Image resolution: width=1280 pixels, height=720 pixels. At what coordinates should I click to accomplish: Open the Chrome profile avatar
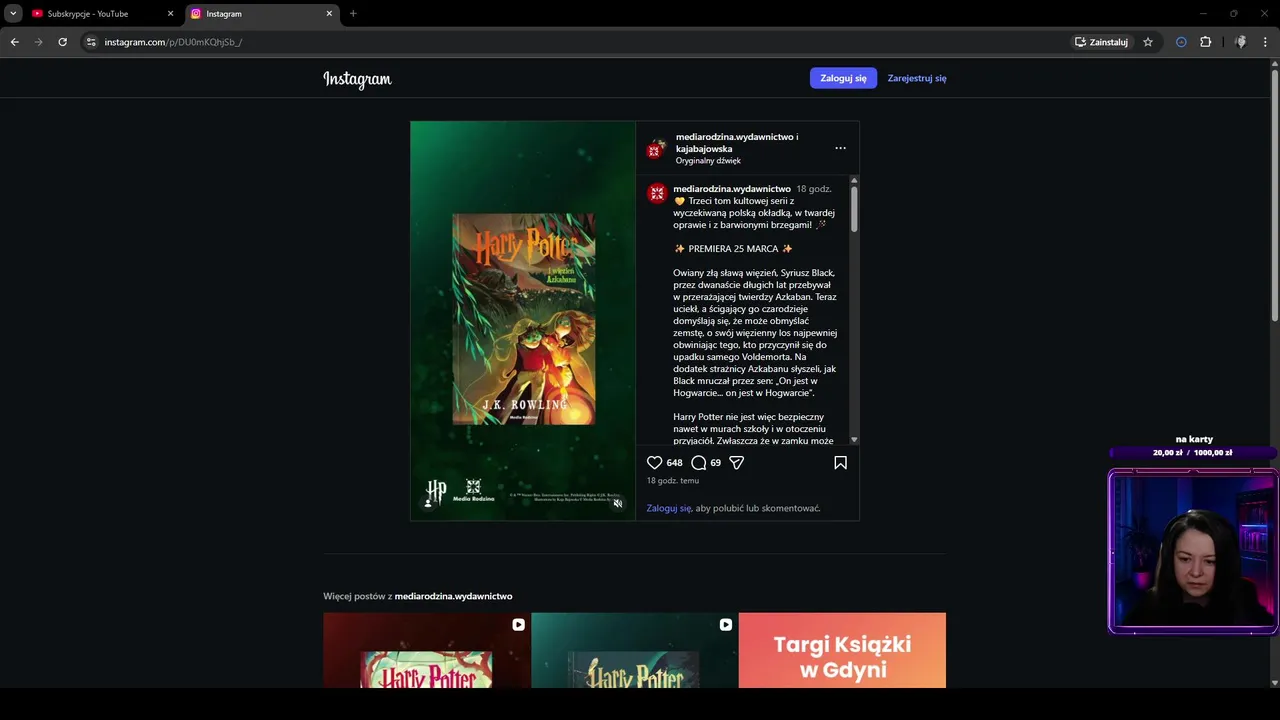pos(1241,42)
